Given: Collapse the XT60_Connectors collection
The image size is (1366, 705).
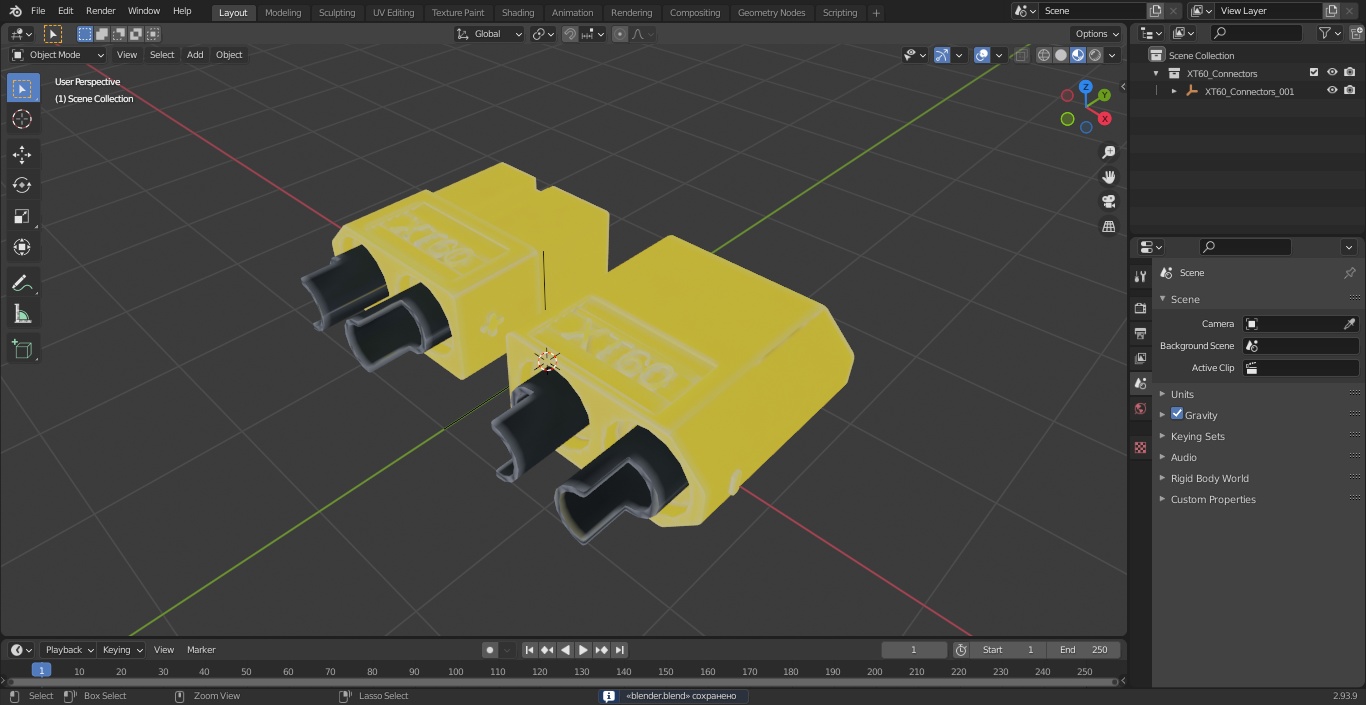Looking at the screenshot, I should 1157,73.
